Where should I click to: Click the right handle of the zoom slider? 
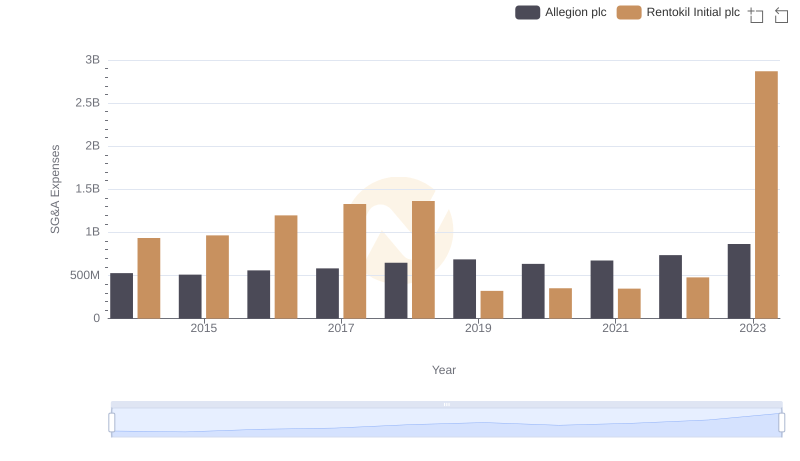click(x=781, y=422)
